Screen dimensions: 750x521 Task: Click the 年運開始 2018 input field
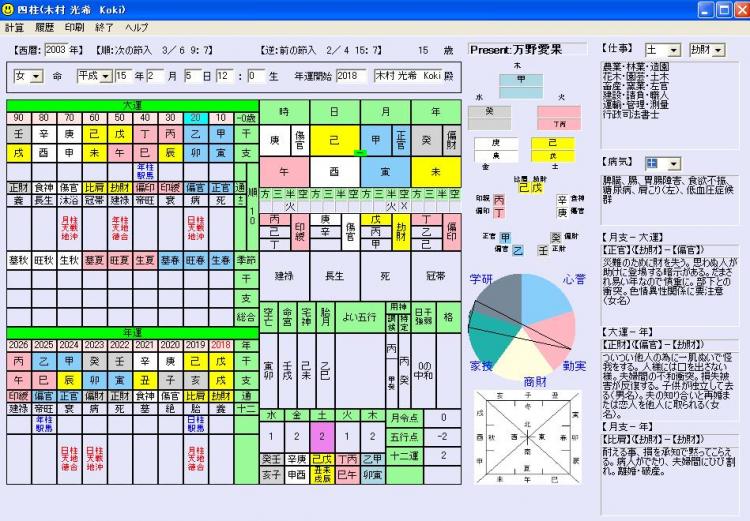(x=351, y=76)
